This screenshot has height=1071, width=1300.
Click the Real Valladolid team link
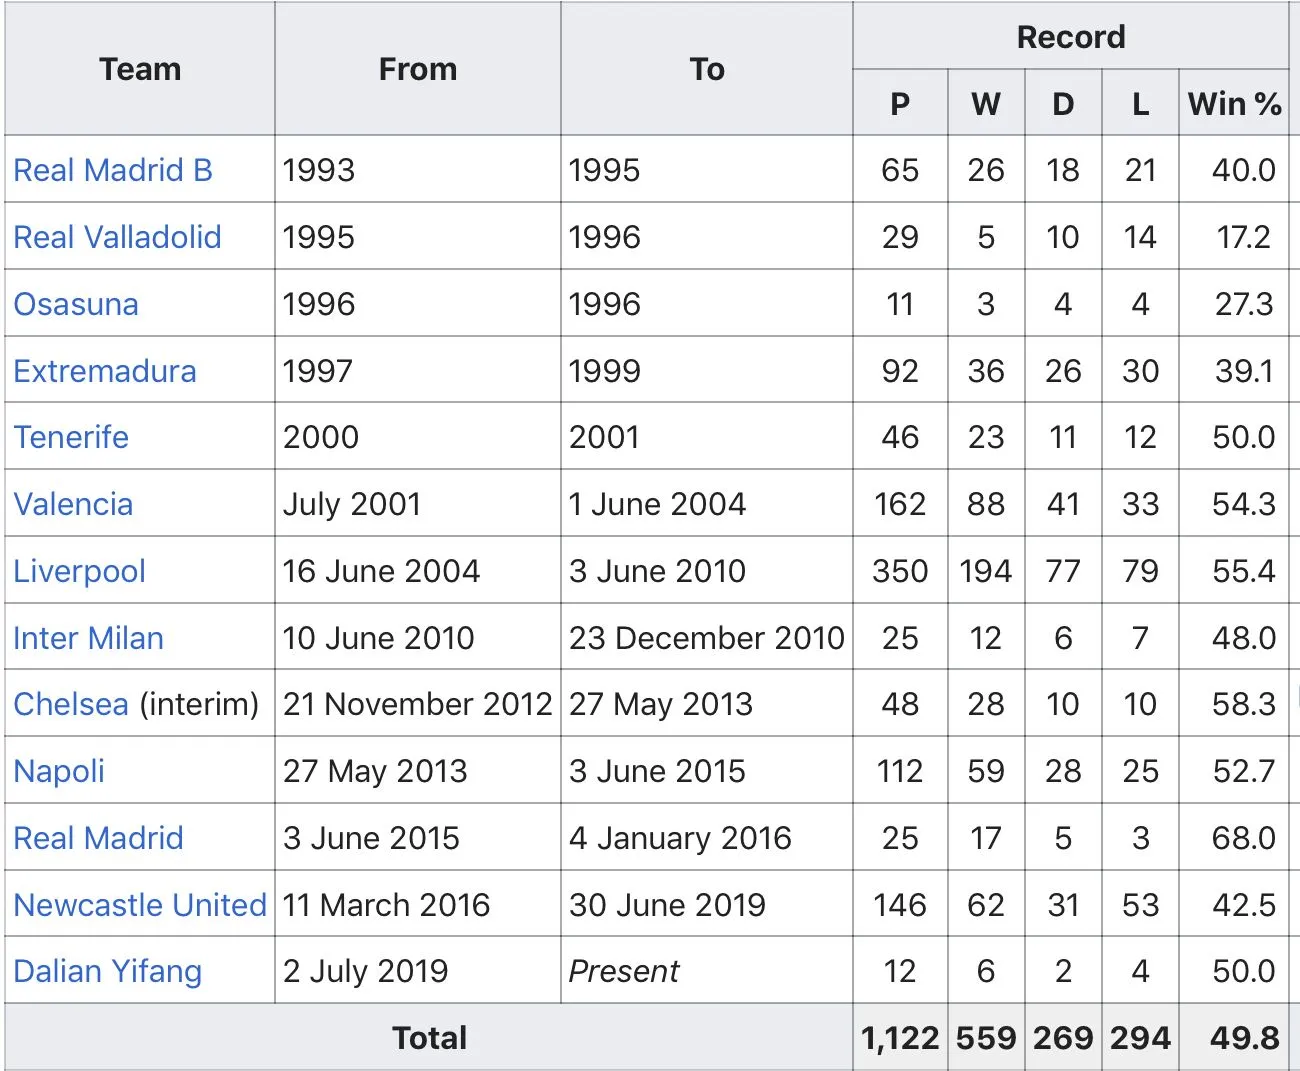point(117,237)
